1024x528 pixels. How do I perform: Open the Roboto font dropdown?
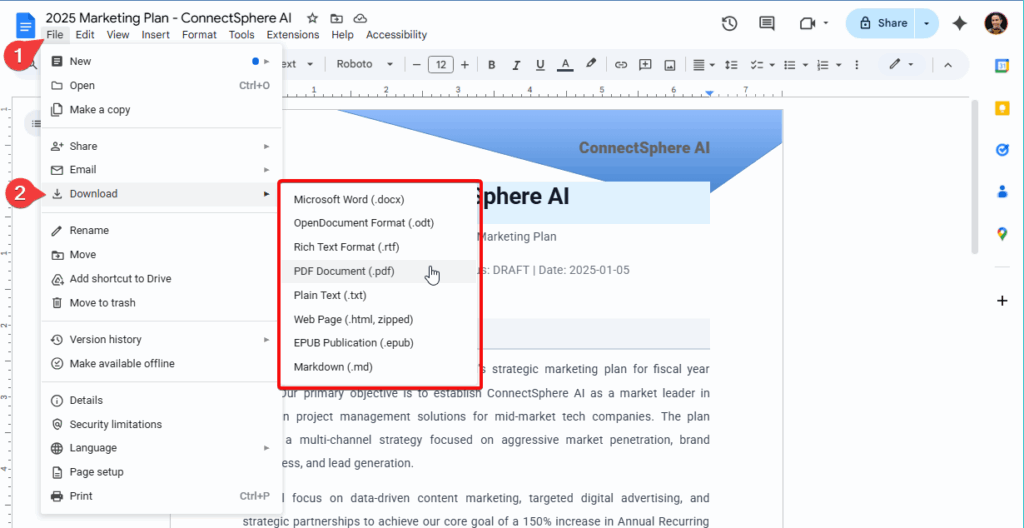pyautogui.click(x=364, y=65)
